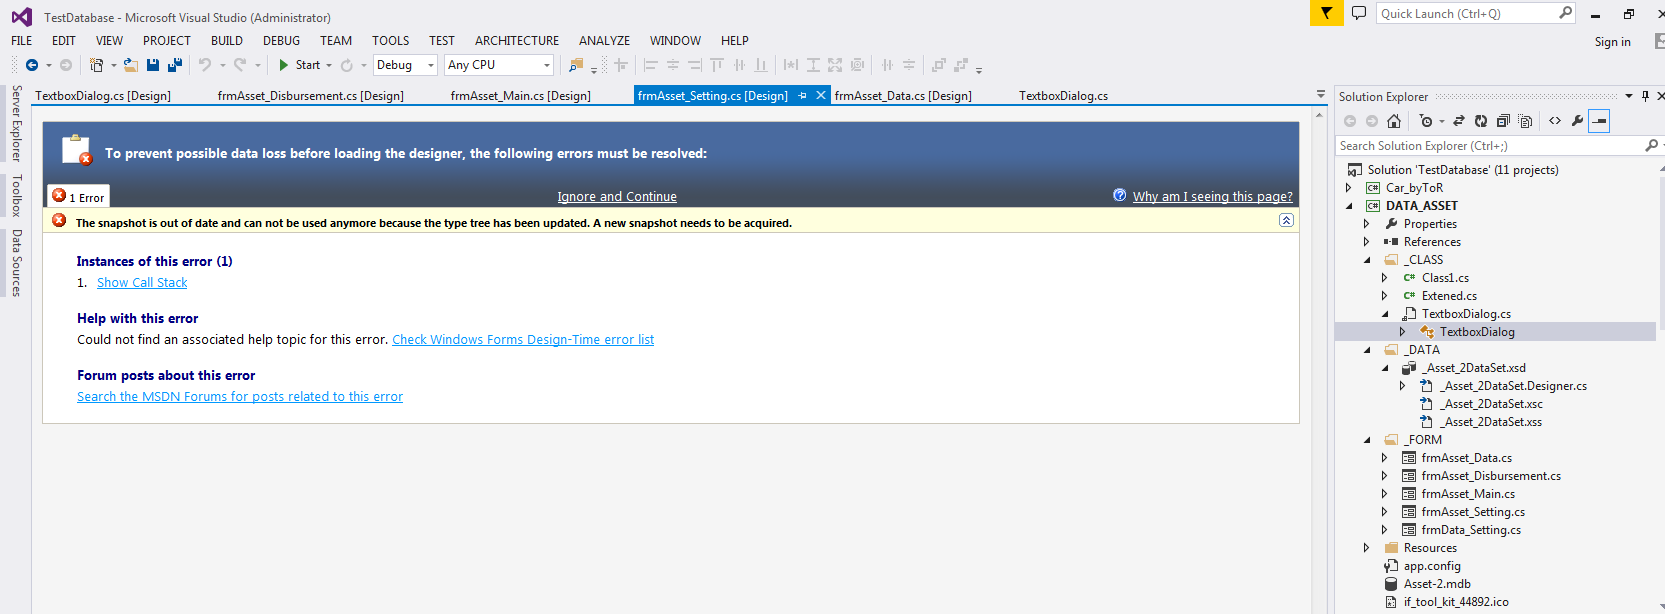Click the Sign in link
This screenshot has height=614, width=1665.
click(1612, 42)
